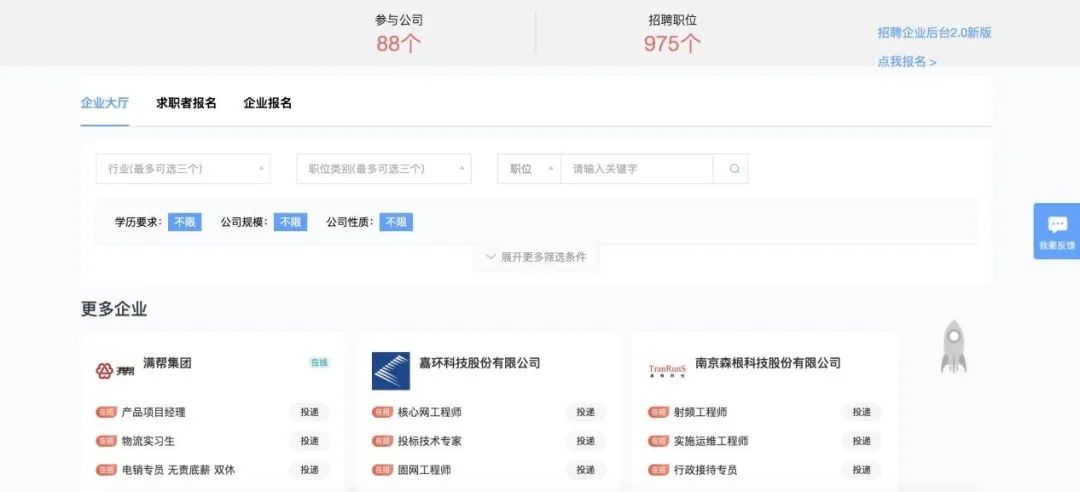Click the 嘉环科技 company logo
This screenshot has height=492, width=1080.
391,371
